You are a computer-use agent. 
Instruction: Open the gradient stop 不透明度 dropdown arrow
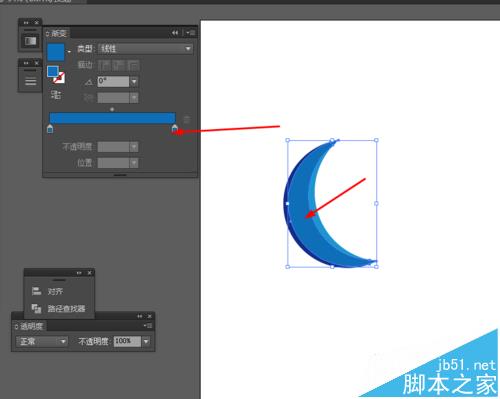pos(134,147)
